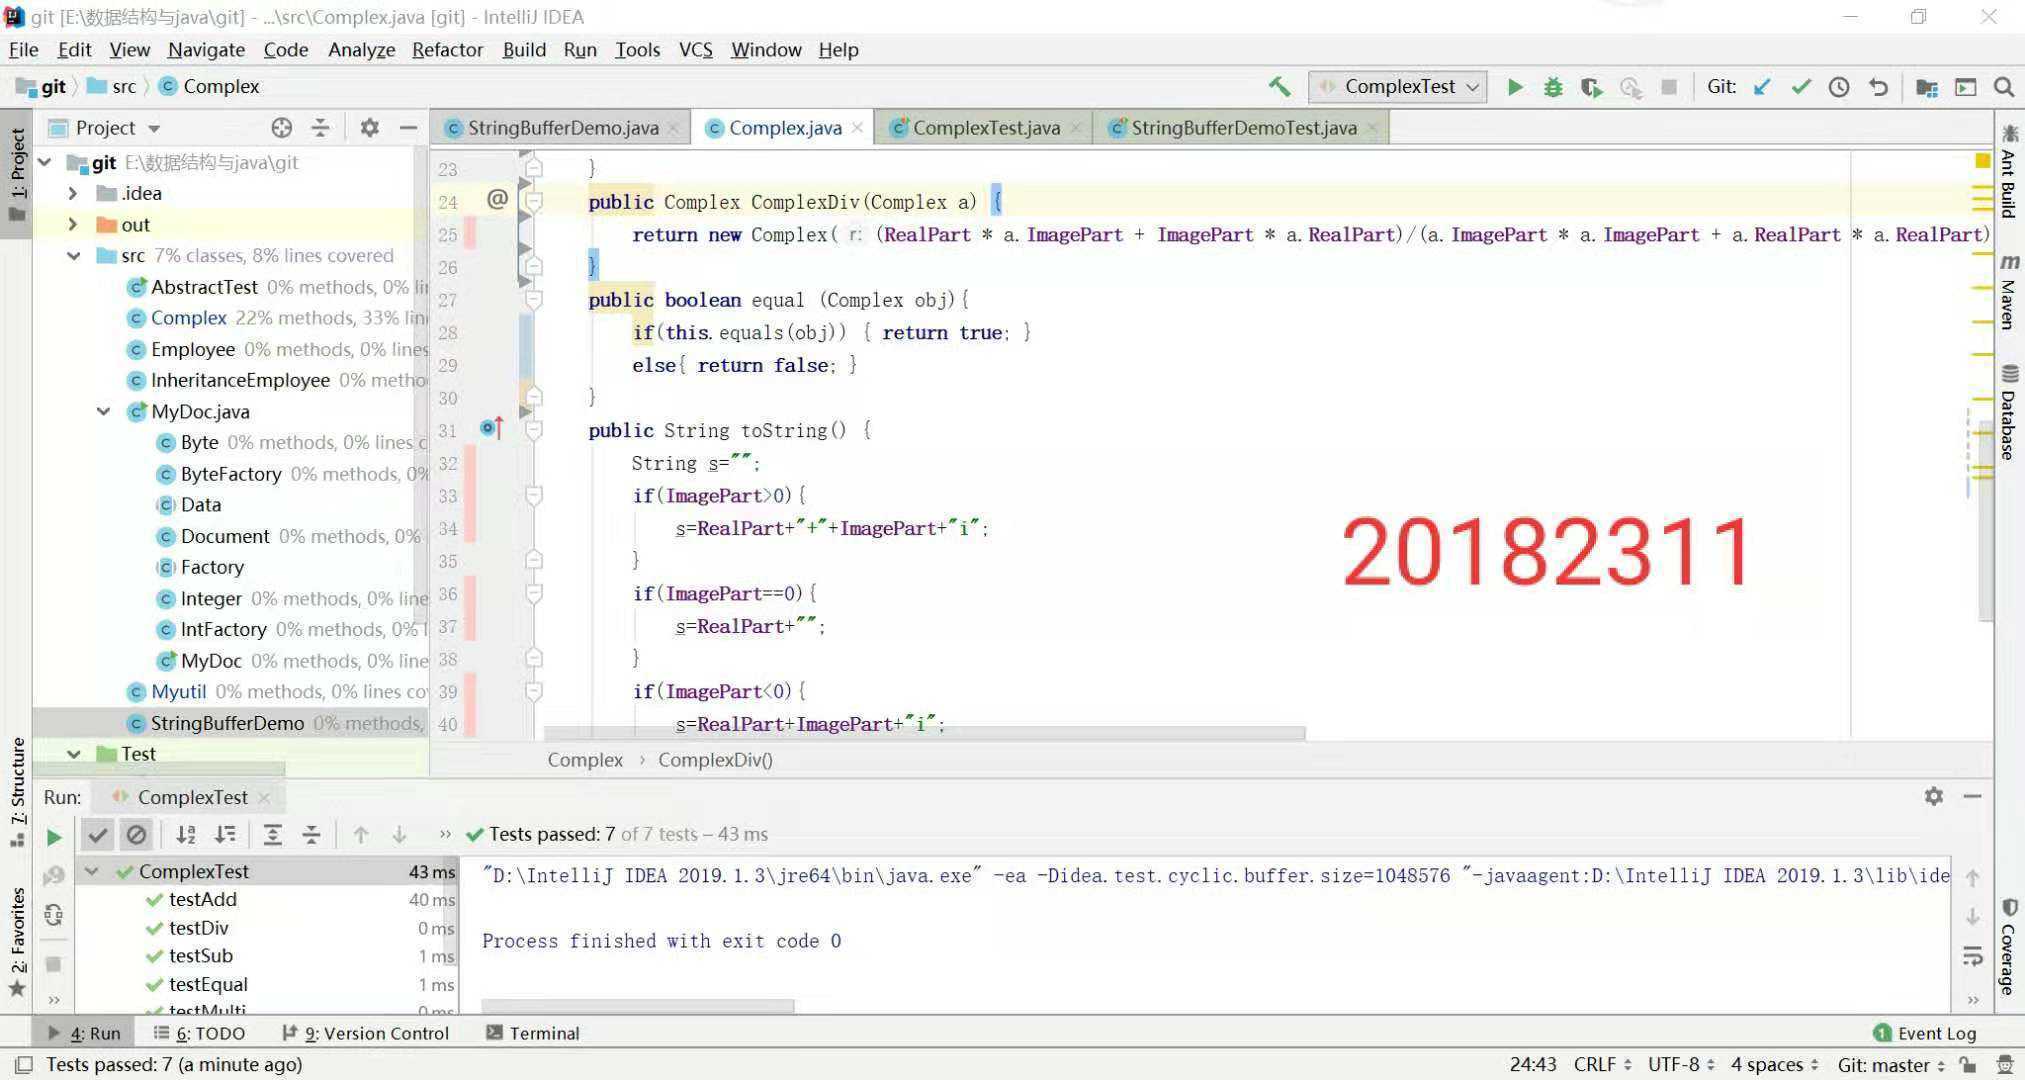Click the @ gutter icon at line 24
2025x1080 pixels.
click(497, 199)
